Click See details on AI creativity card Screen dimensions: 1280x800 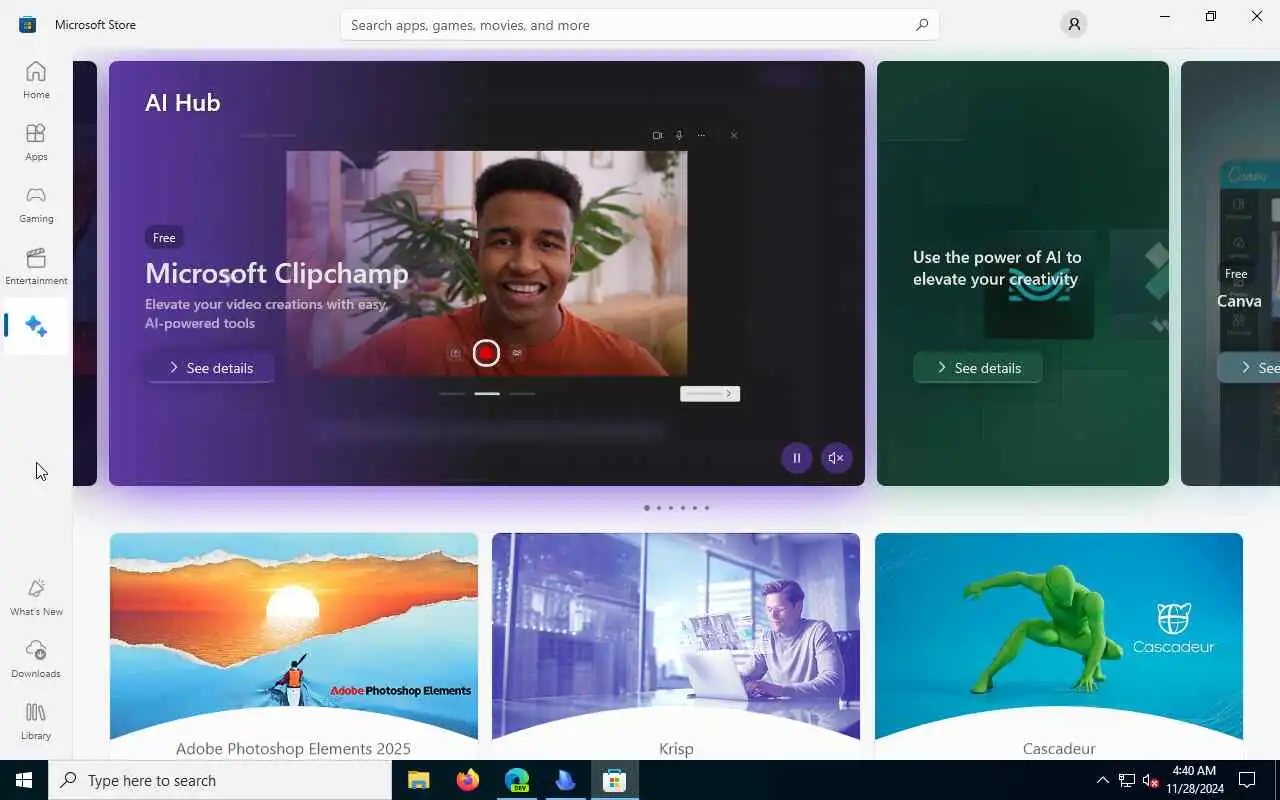(978, 368)
